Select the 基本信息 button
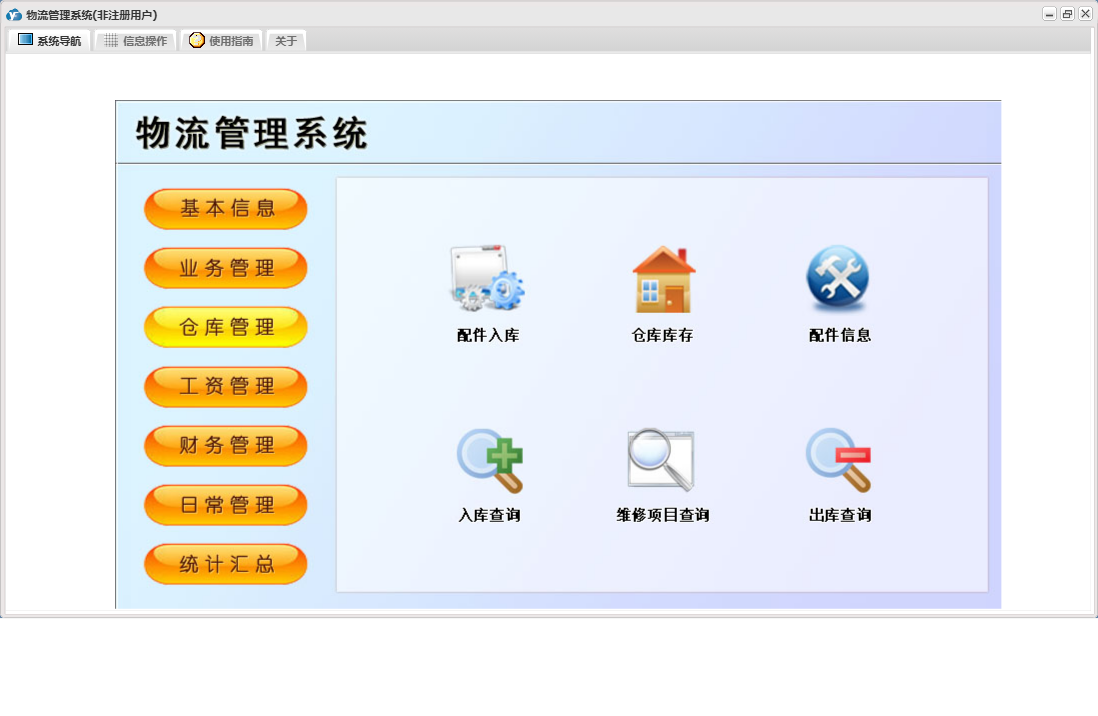The height and width of the screenshot is (716, 1098). pyautogui.click(x=225, y=209)
